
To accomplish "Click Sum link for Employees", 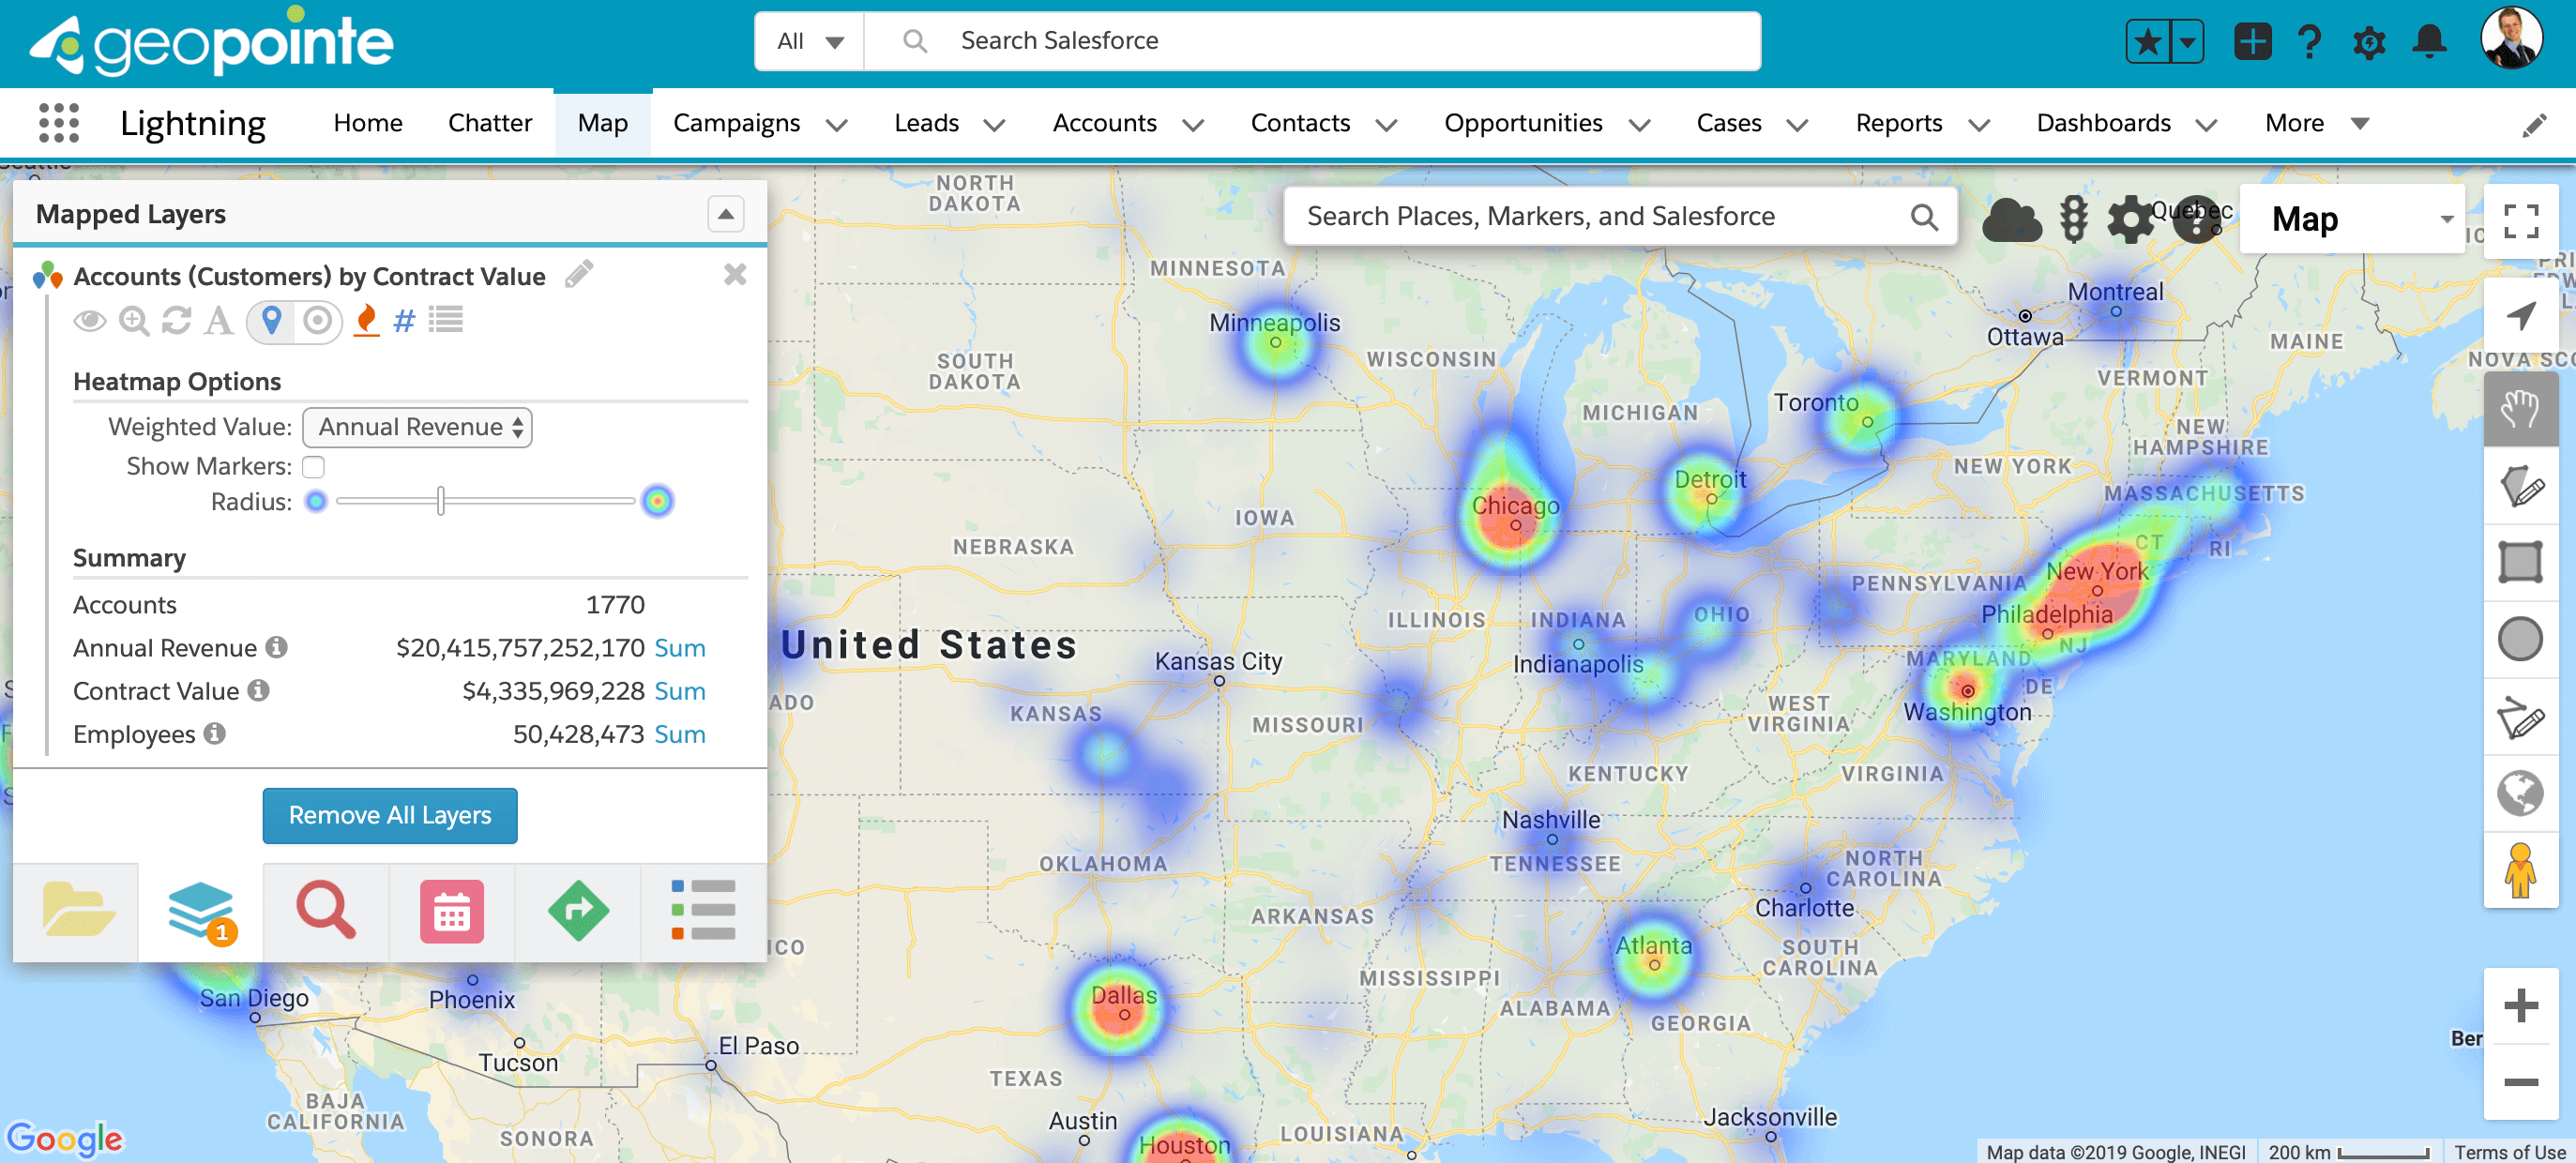I will click(x=680, y=734).
